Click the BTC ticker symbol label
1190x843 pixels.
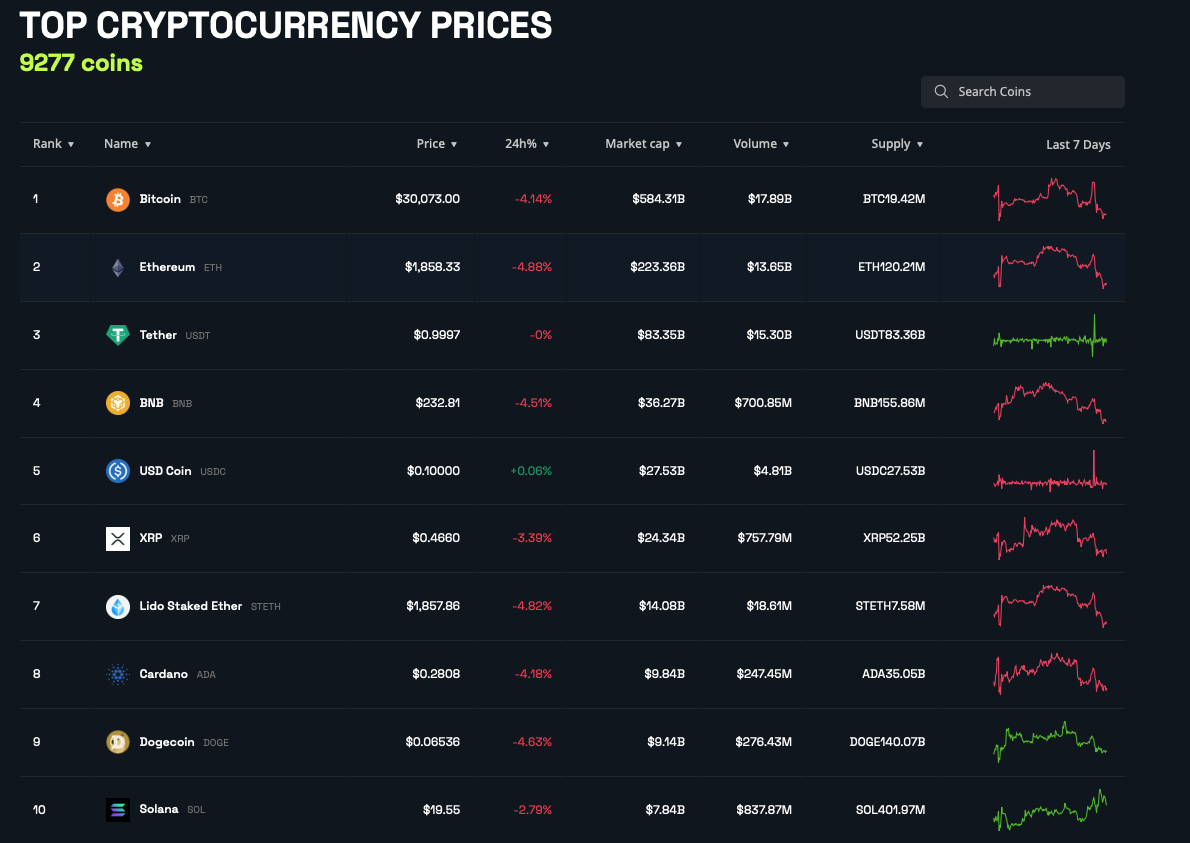(198, 200)
